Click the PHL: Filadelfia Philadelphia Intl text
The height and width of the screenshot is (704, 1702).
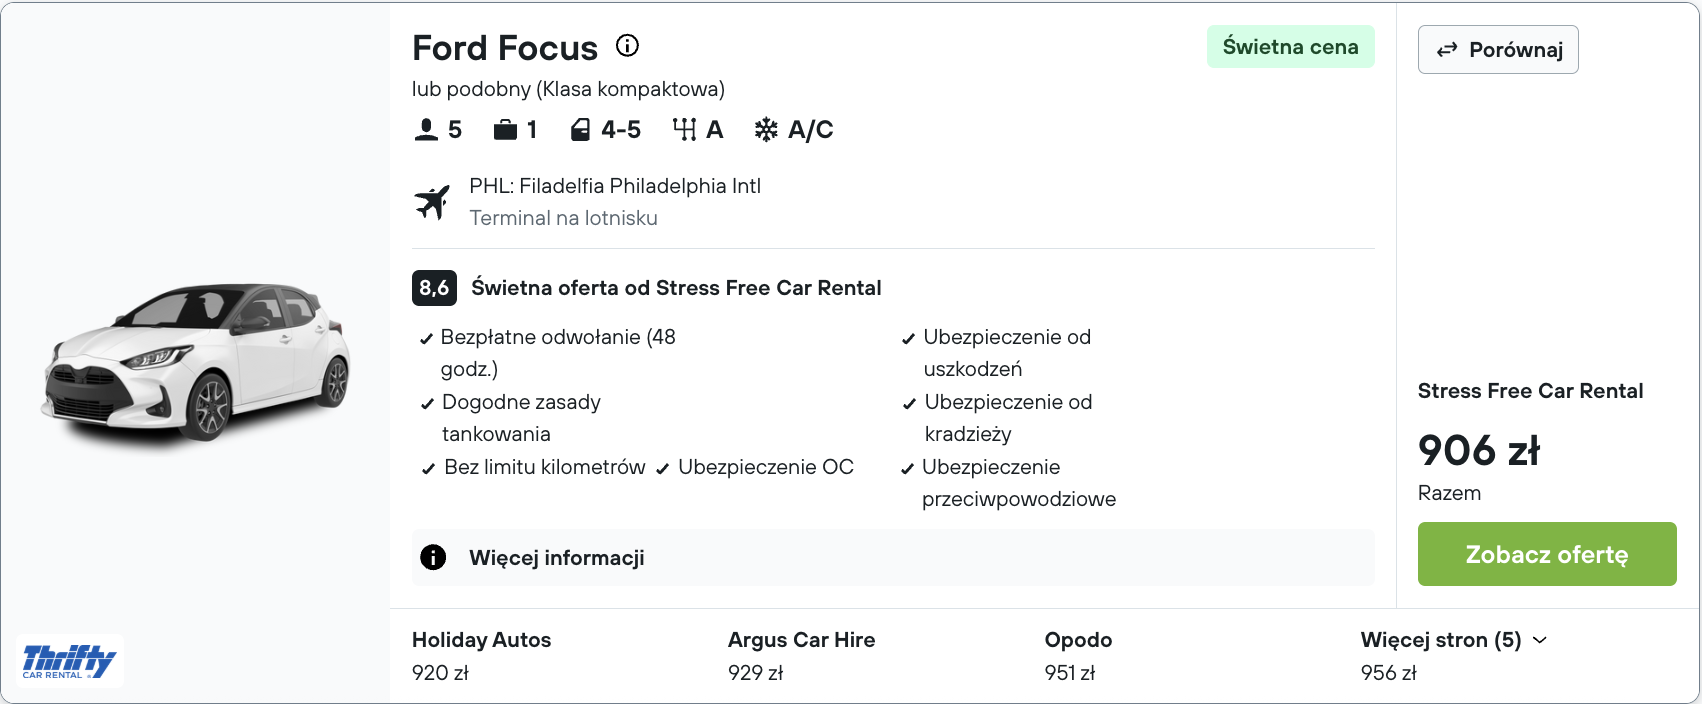pos(615,186)
